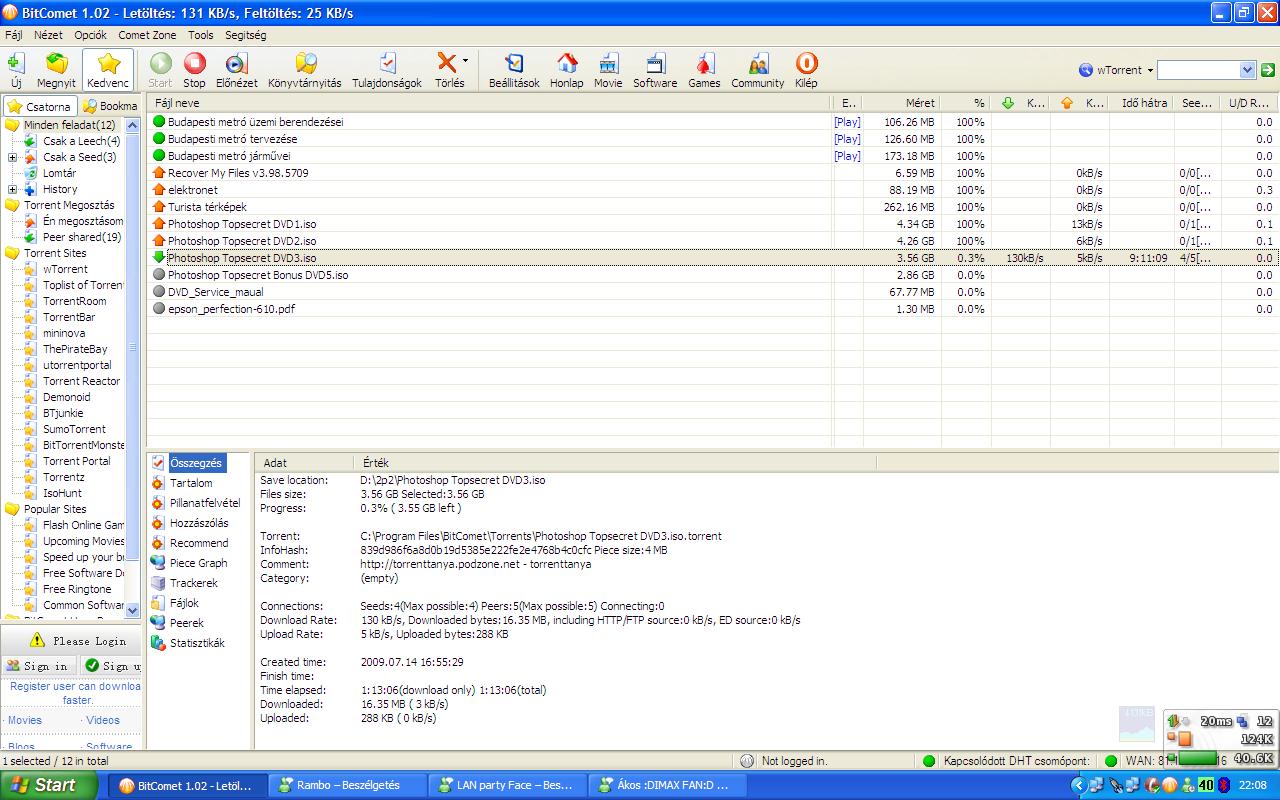
Task: Click Play link for Budapesti metró járművei
Action: click(x=847, y=156)
